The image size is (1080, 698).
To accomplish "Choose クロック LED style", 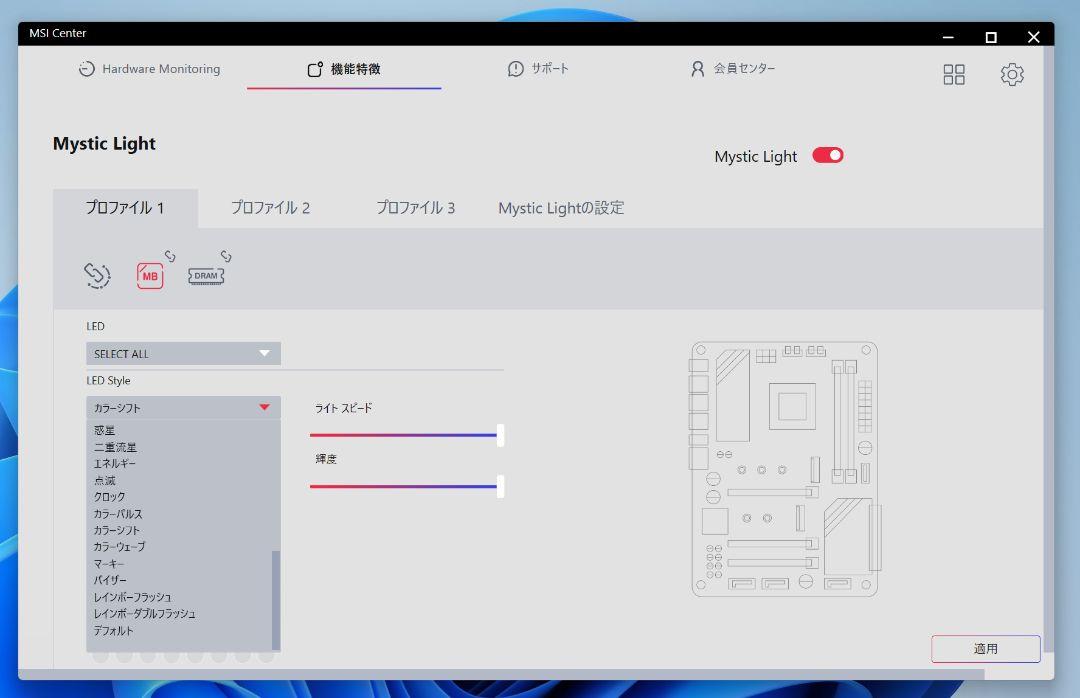I will pos(110,497).
